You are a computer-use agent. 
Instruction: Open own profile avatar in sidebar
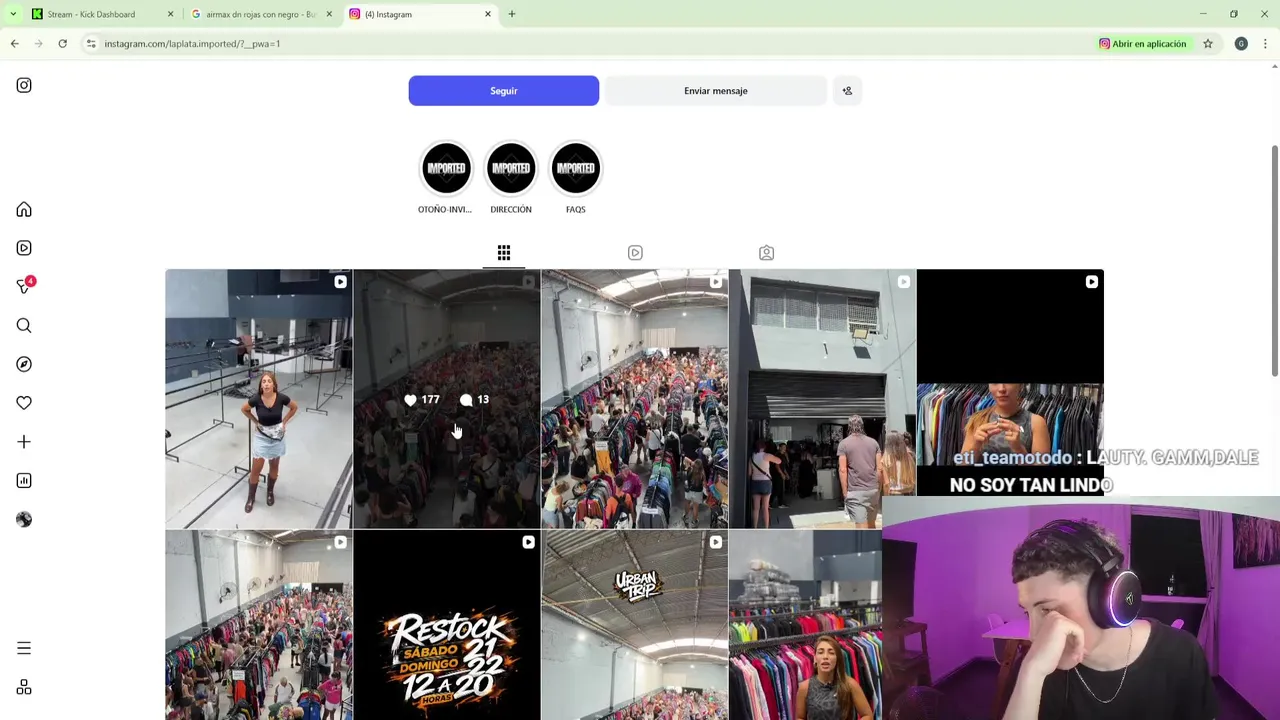coord(24,519)
